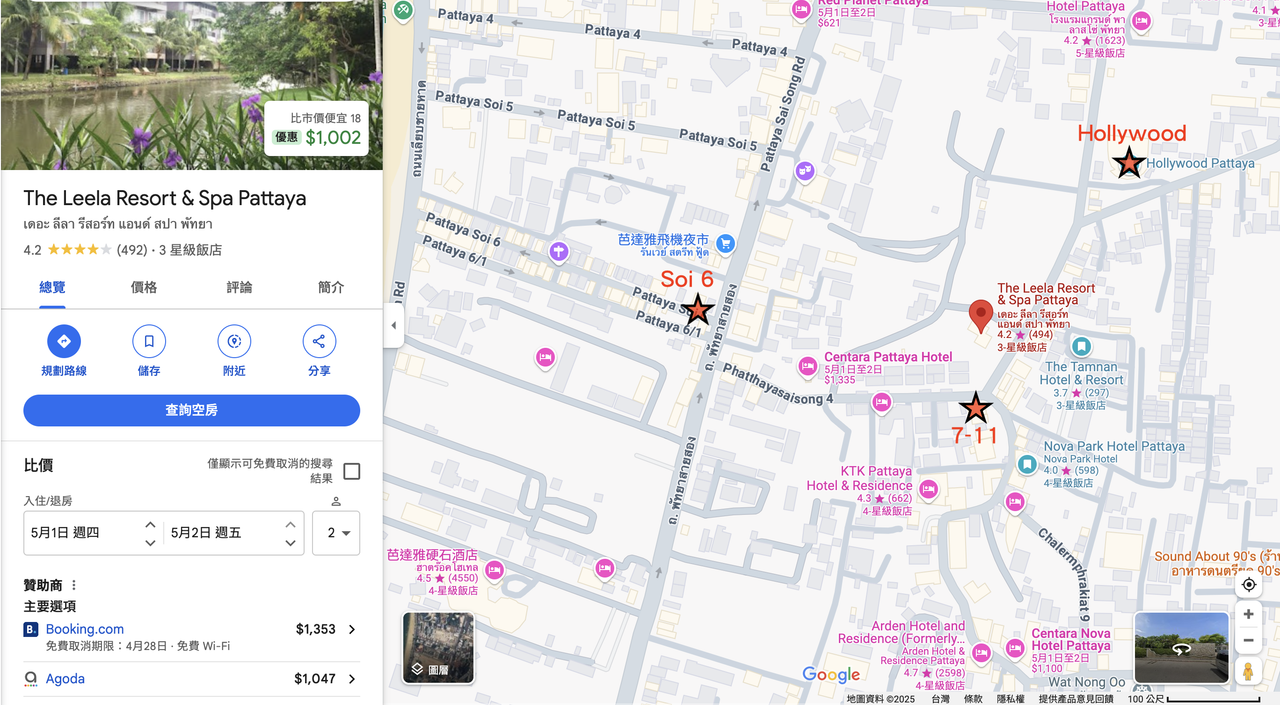
Task: Switch to the 價格 prices tab
Action: click(x=144, y=288)
